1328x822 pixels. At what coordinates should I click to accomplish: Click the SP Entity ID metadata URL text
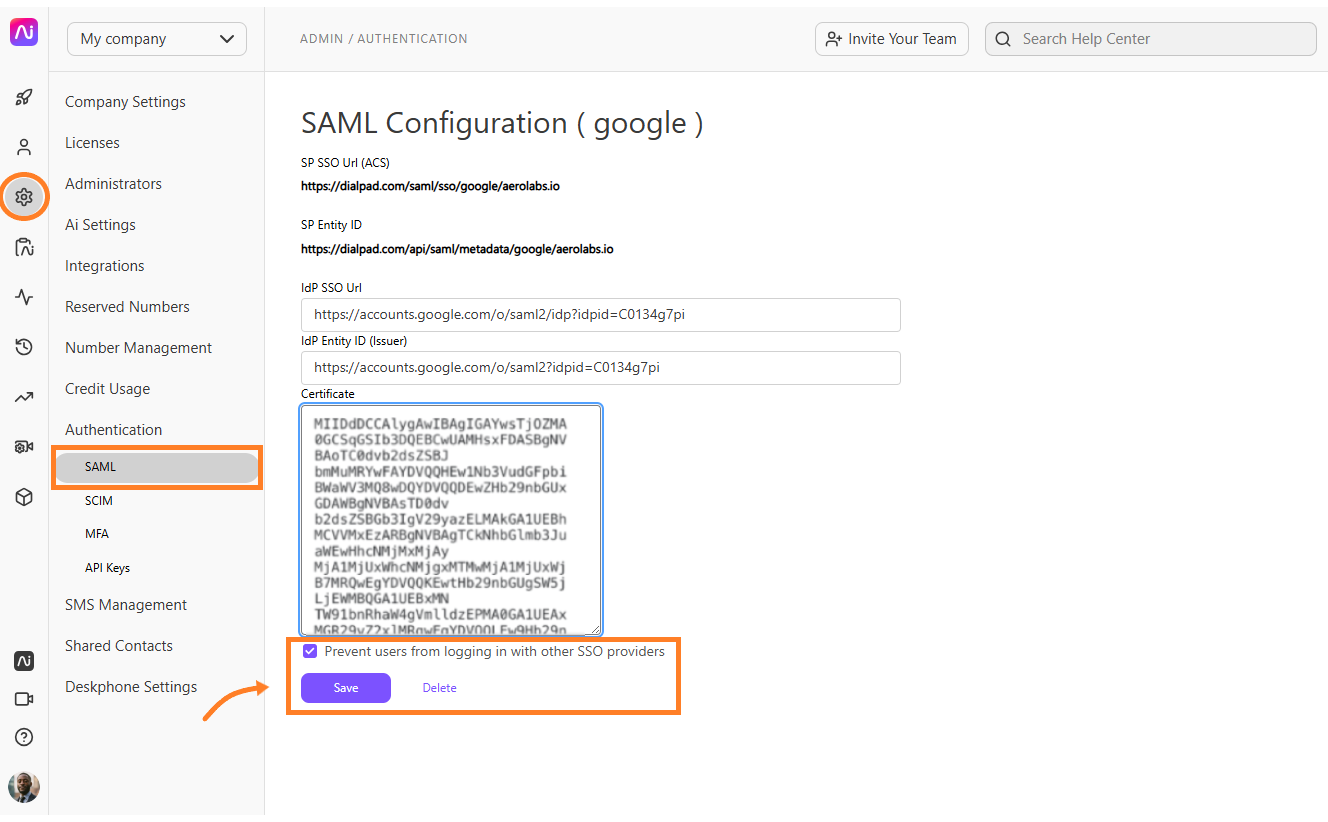click(457, 249)
